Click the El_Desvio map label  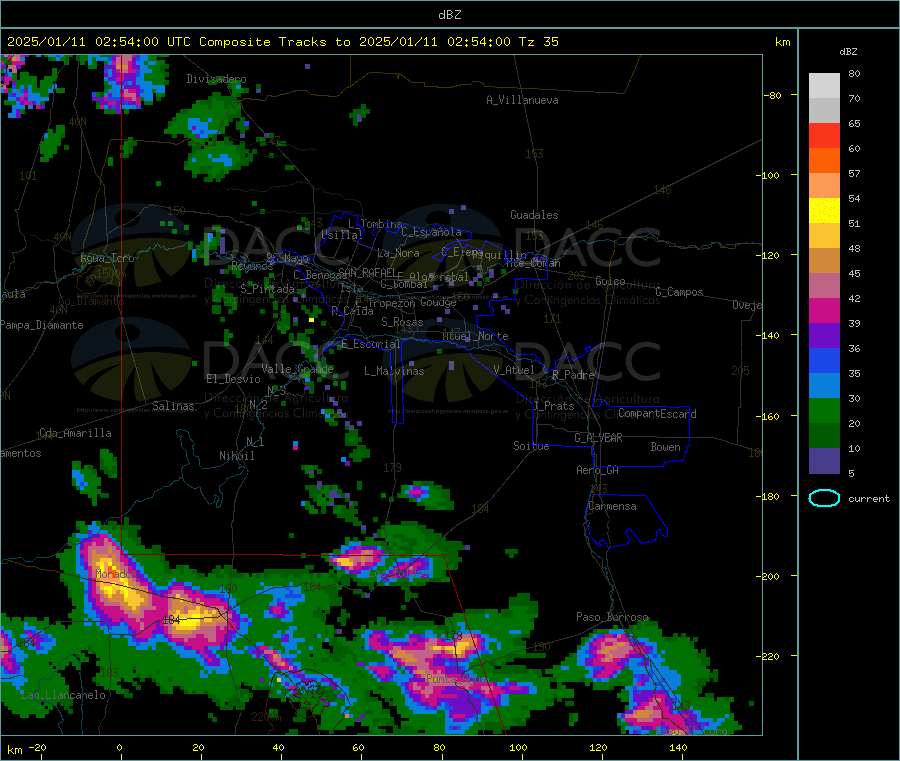234,379
